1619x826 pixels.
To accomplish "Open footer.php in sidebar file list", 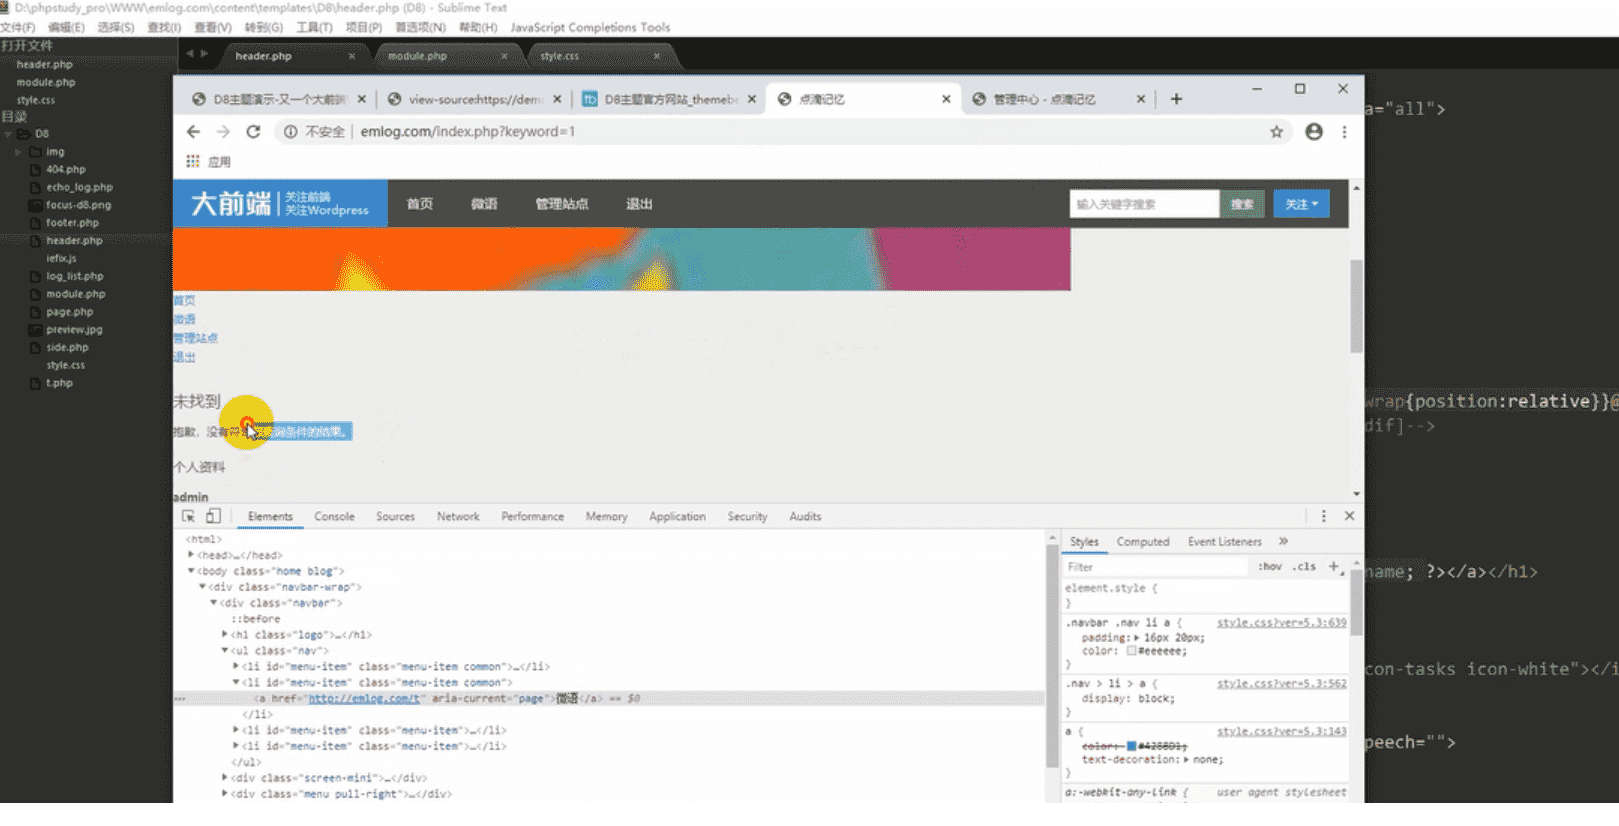I will point(72,223).
